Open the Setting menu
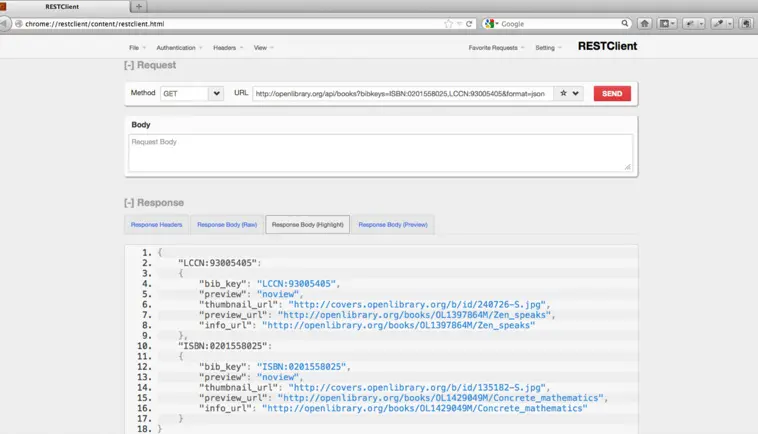This screenshot has width=758, height=434. (x=548, y=47)
